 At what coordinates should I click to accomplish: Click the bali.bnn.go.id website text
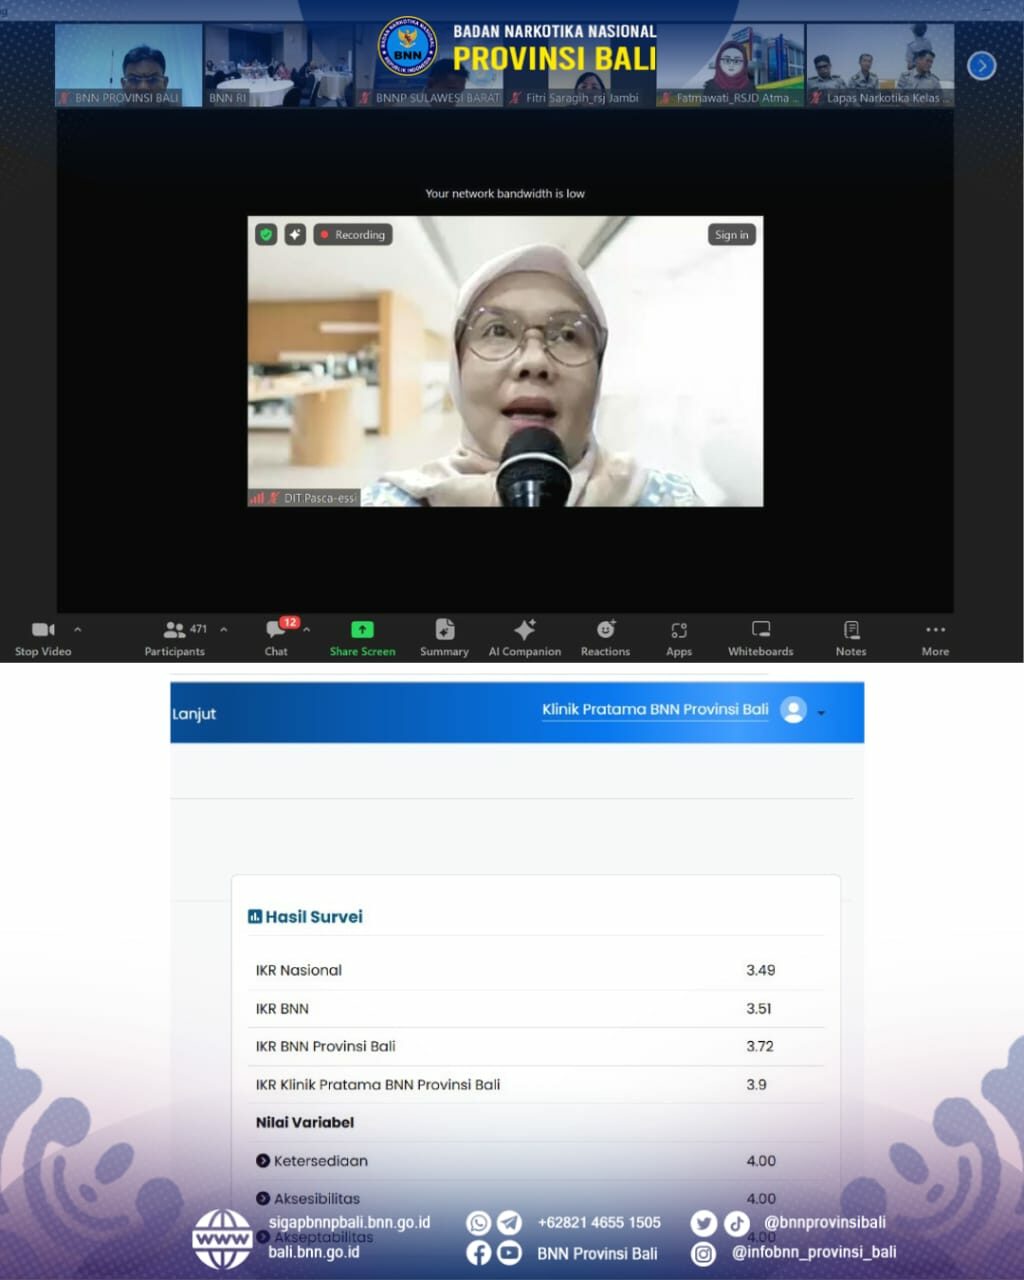[x=314, y=1252]
